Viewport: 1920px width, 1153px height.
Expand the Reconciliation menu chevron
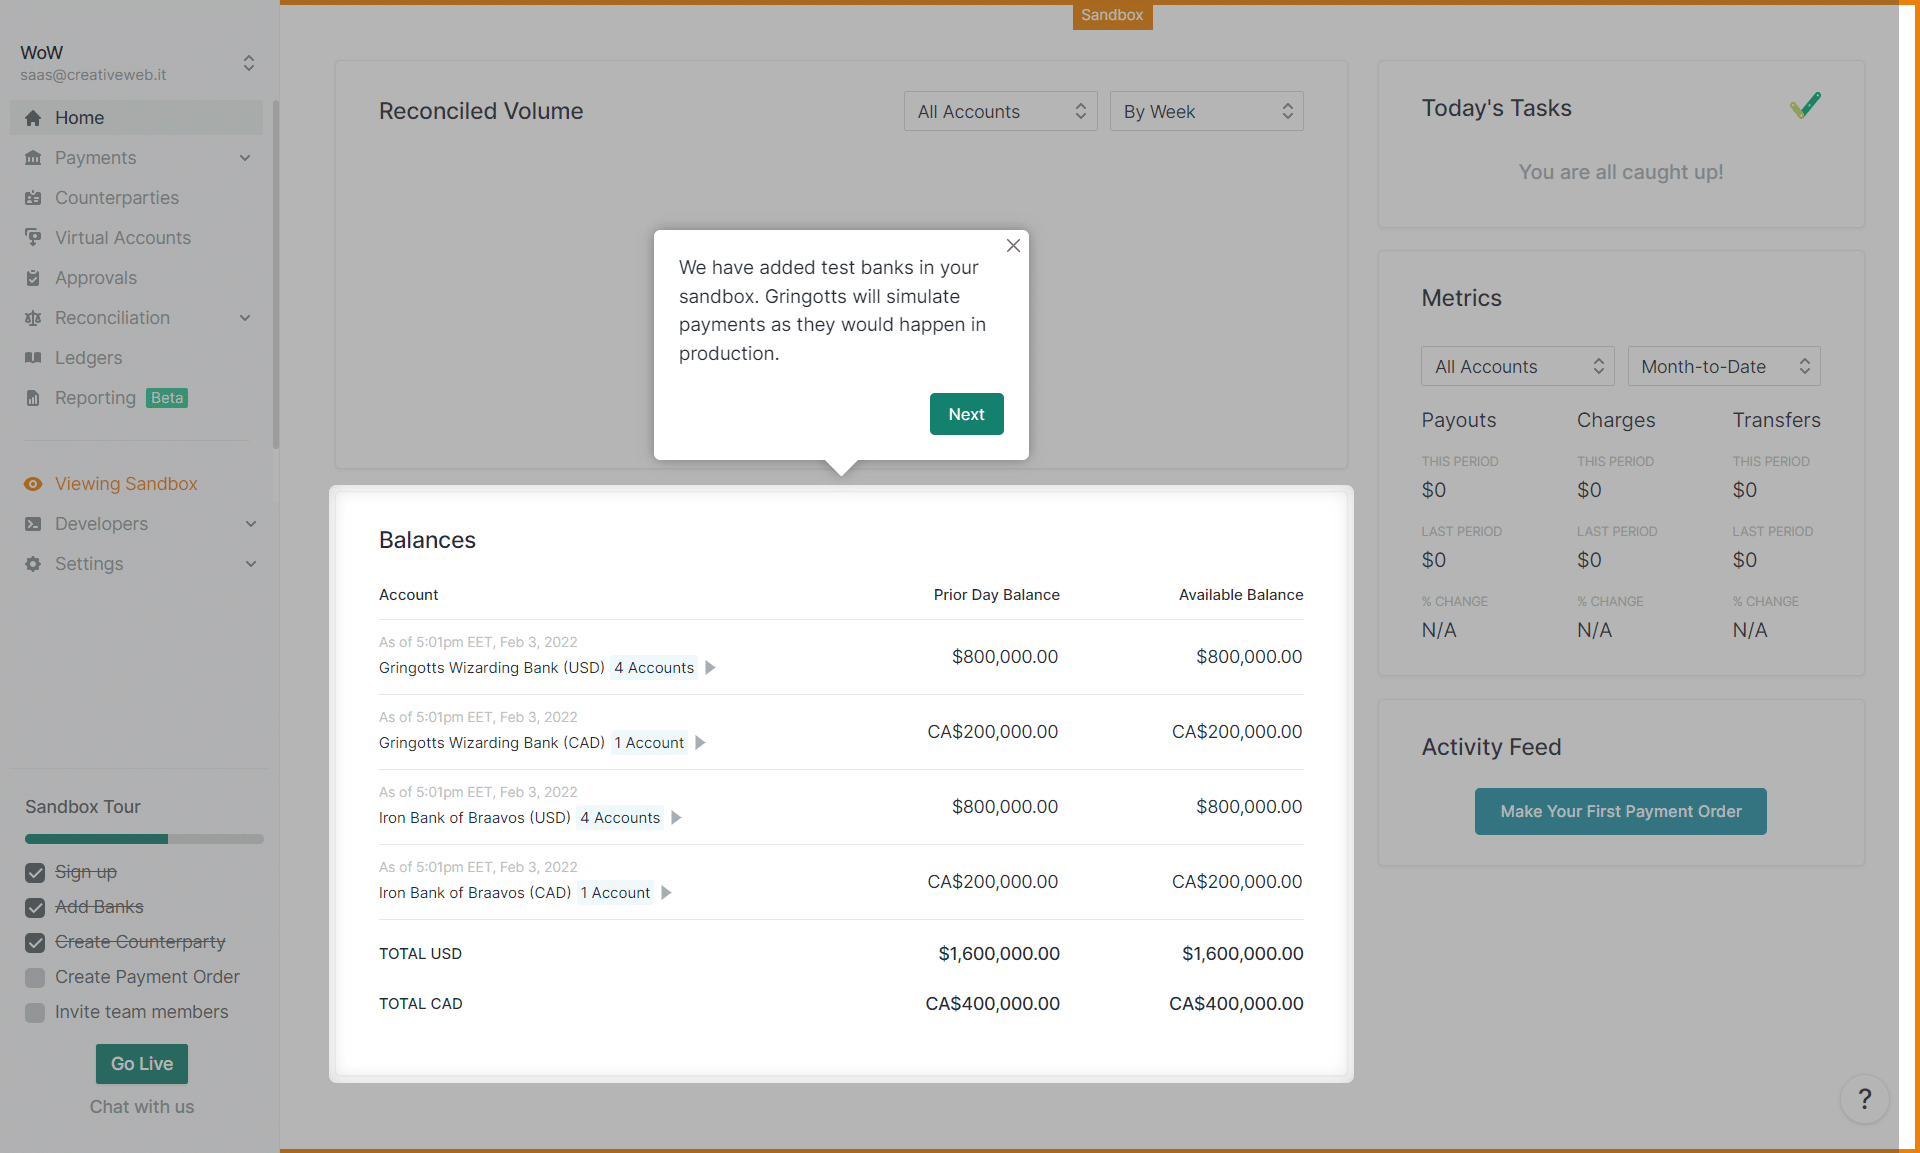pyautogui.click(x=246, y=318)
